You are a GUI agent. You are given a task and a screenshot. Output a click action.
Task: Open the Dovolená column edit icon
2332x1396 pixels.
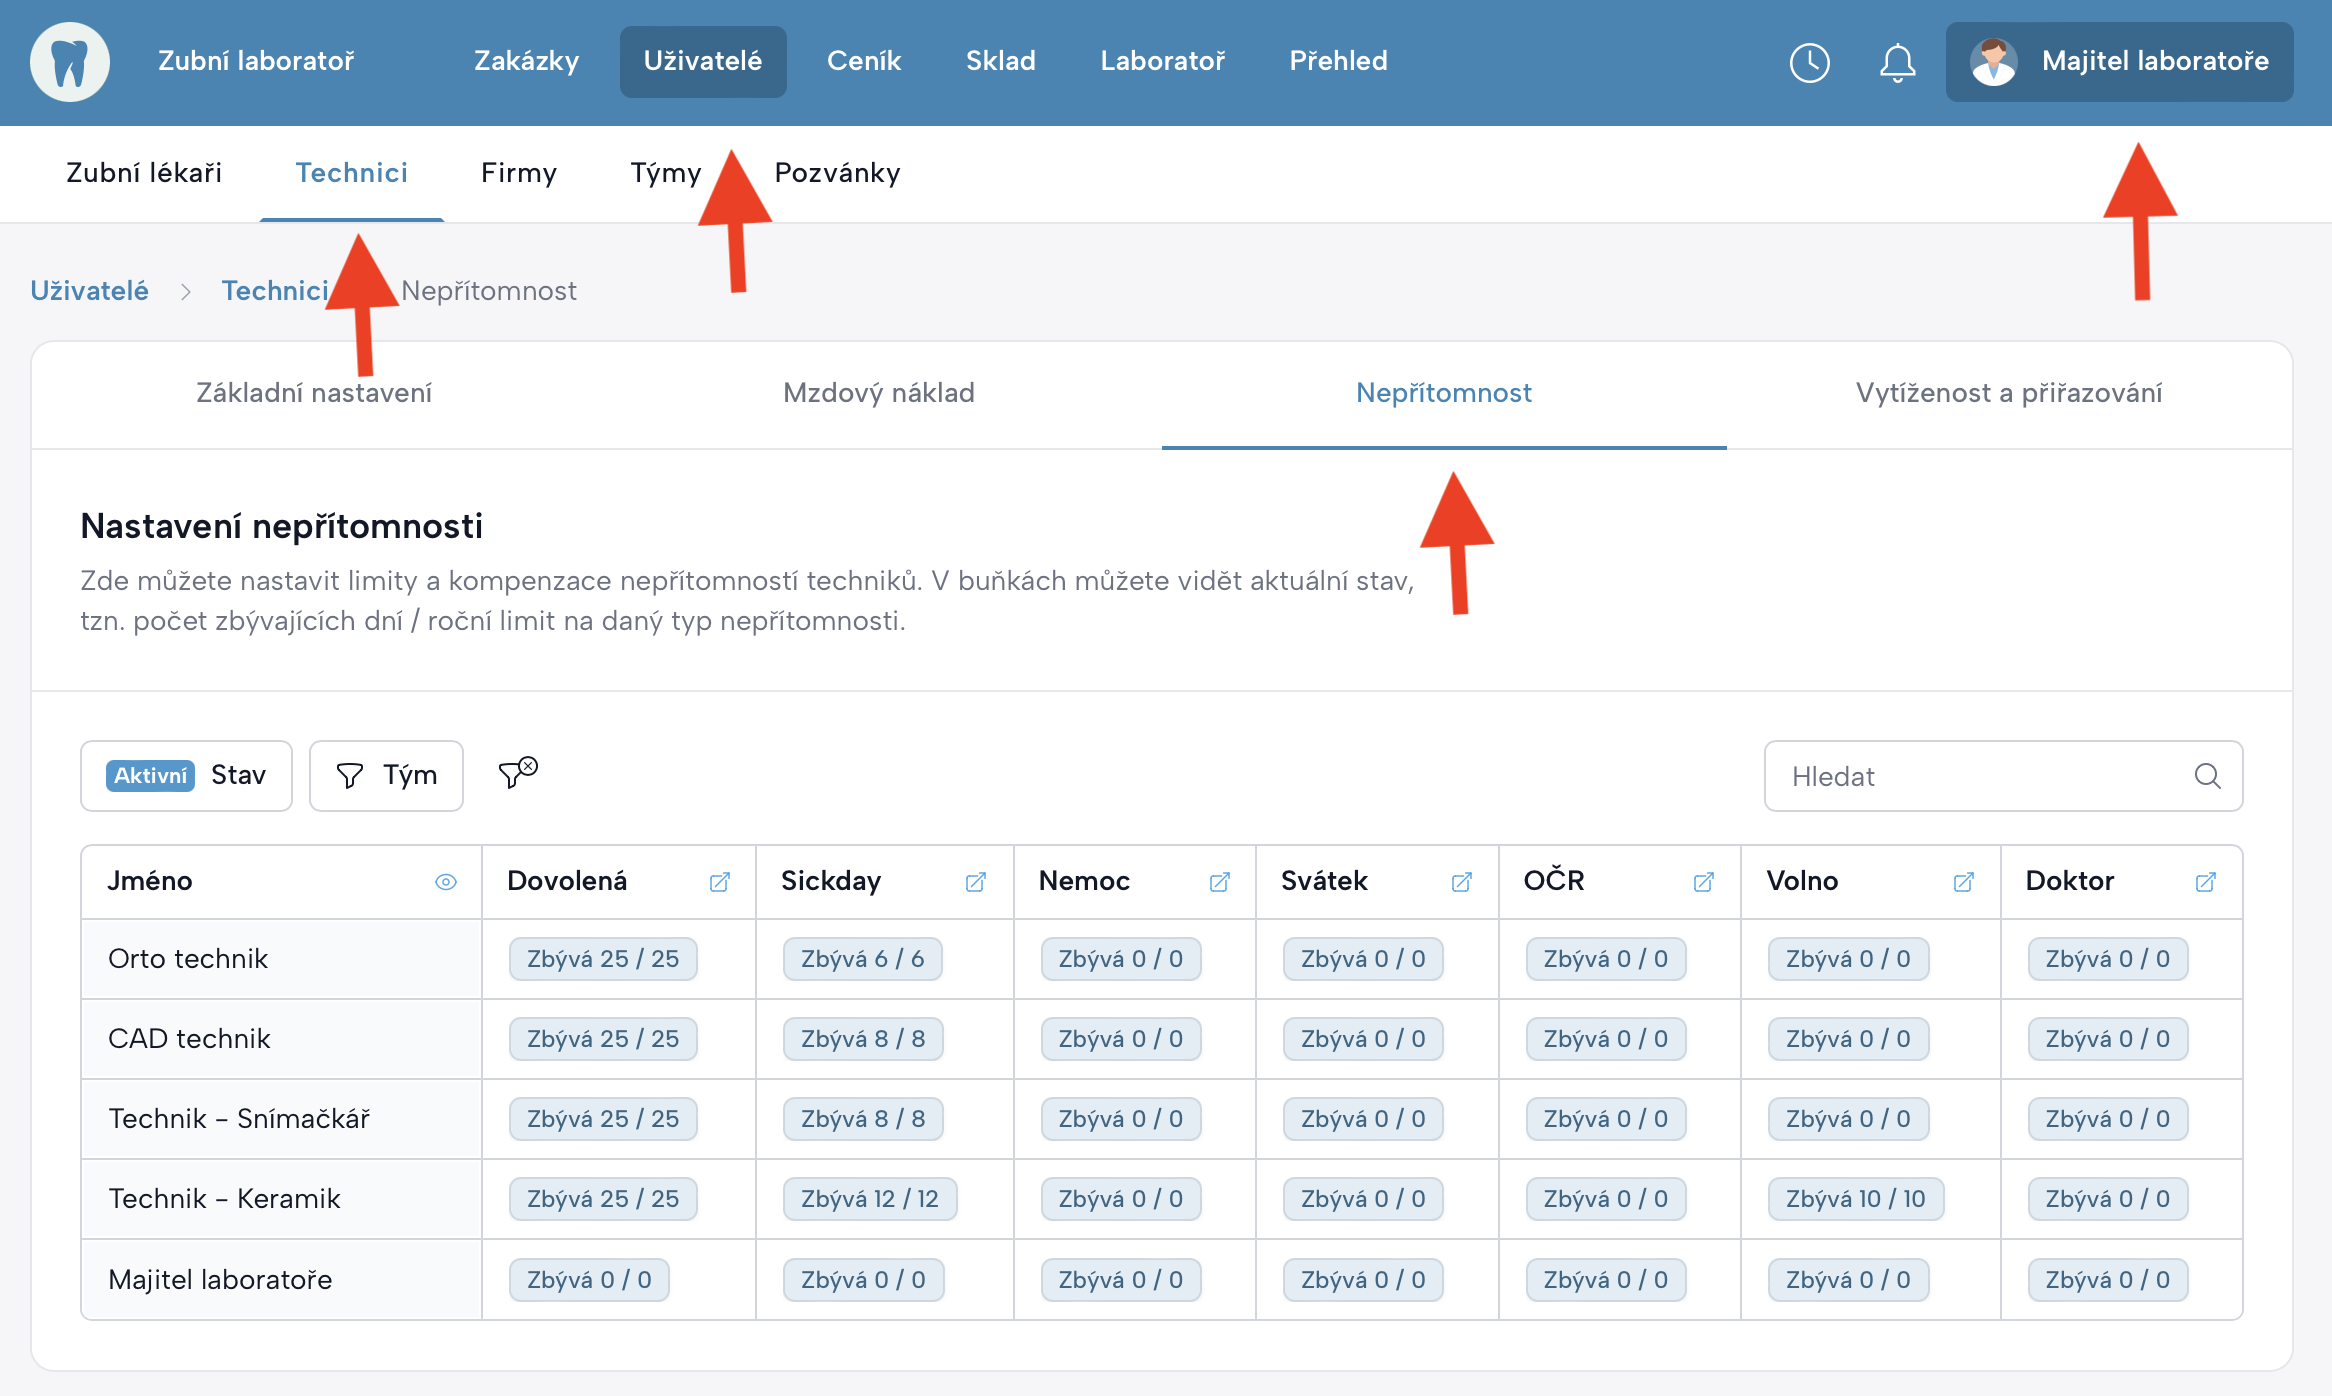click(719, 882)
